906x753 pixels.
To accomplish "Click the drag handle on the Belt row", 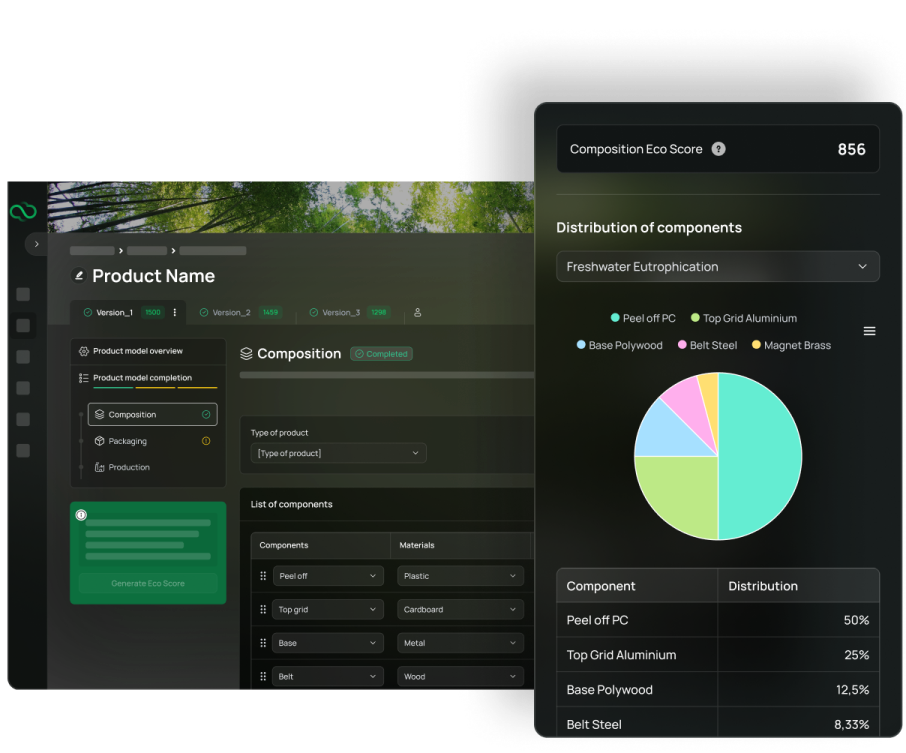I will [264, 677].
